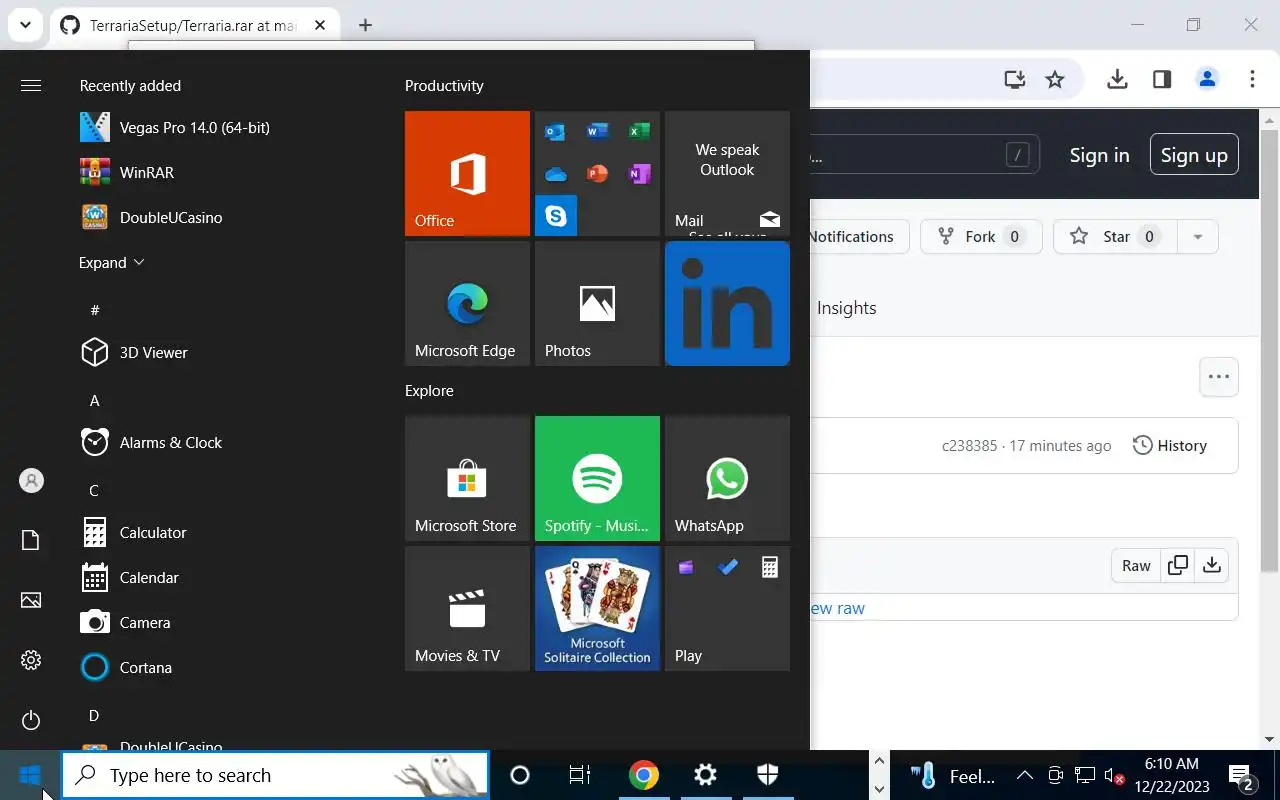
Task: Open WhatsApp tile
Action: [x=727, y=478]
